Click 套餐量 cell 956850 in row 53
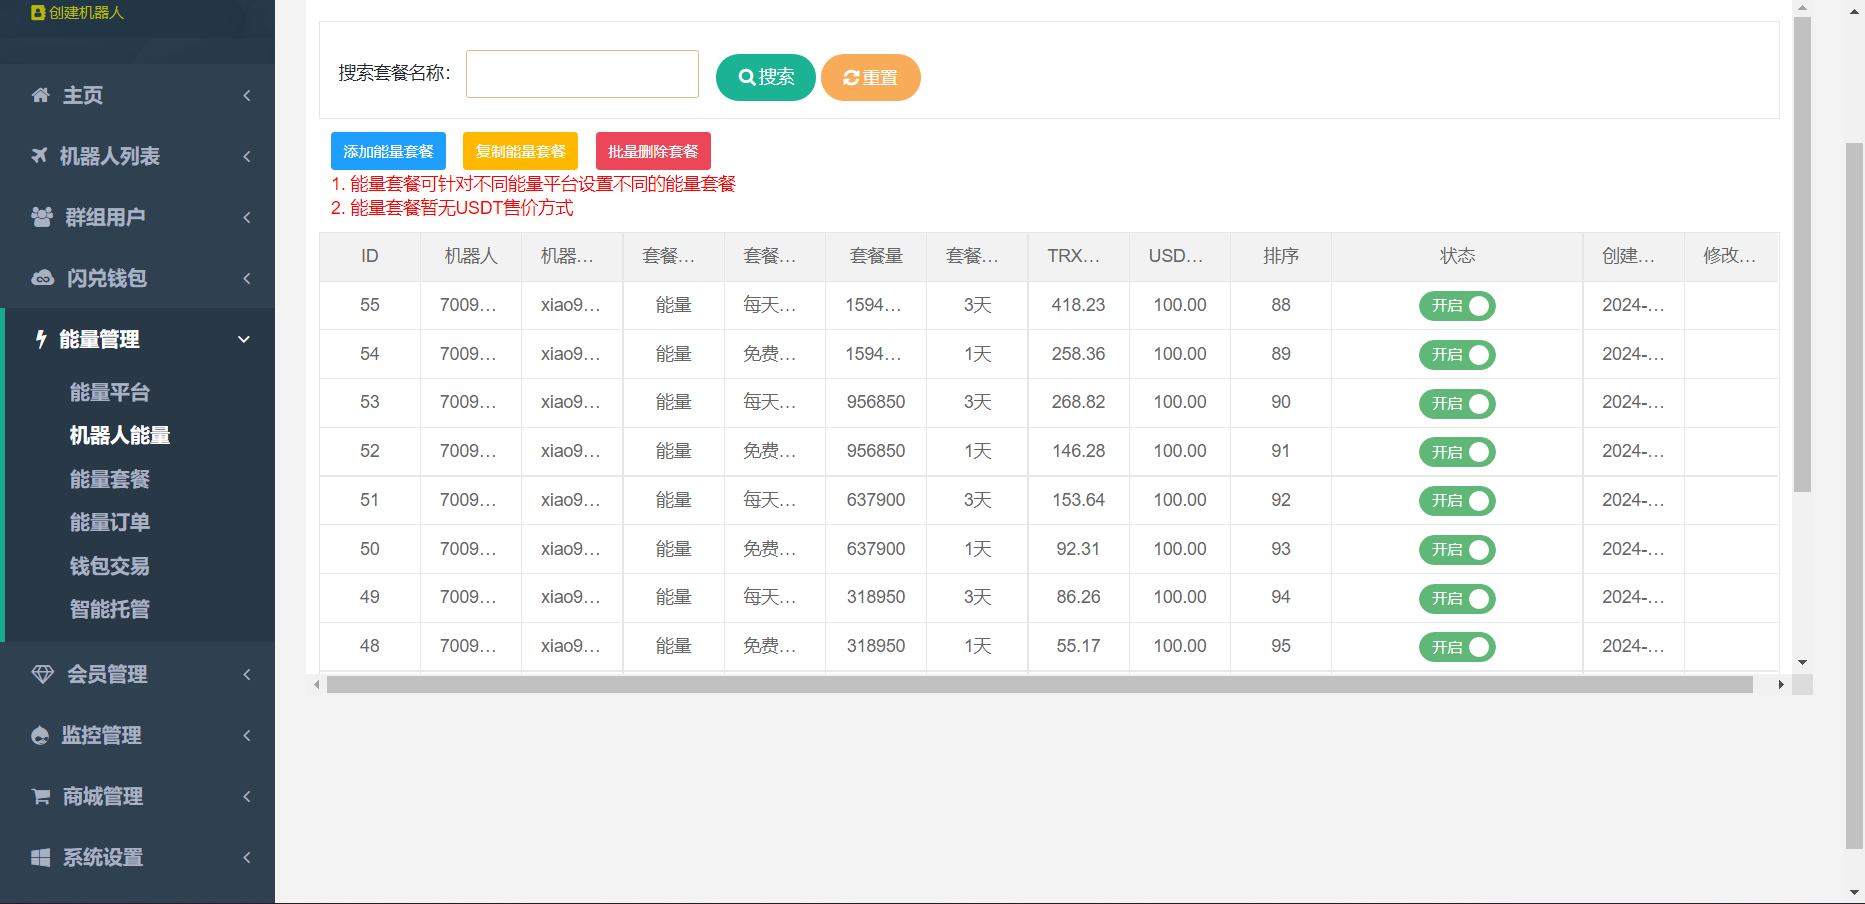This screenshot has width=1865, height=904. [x=876, y=402]
